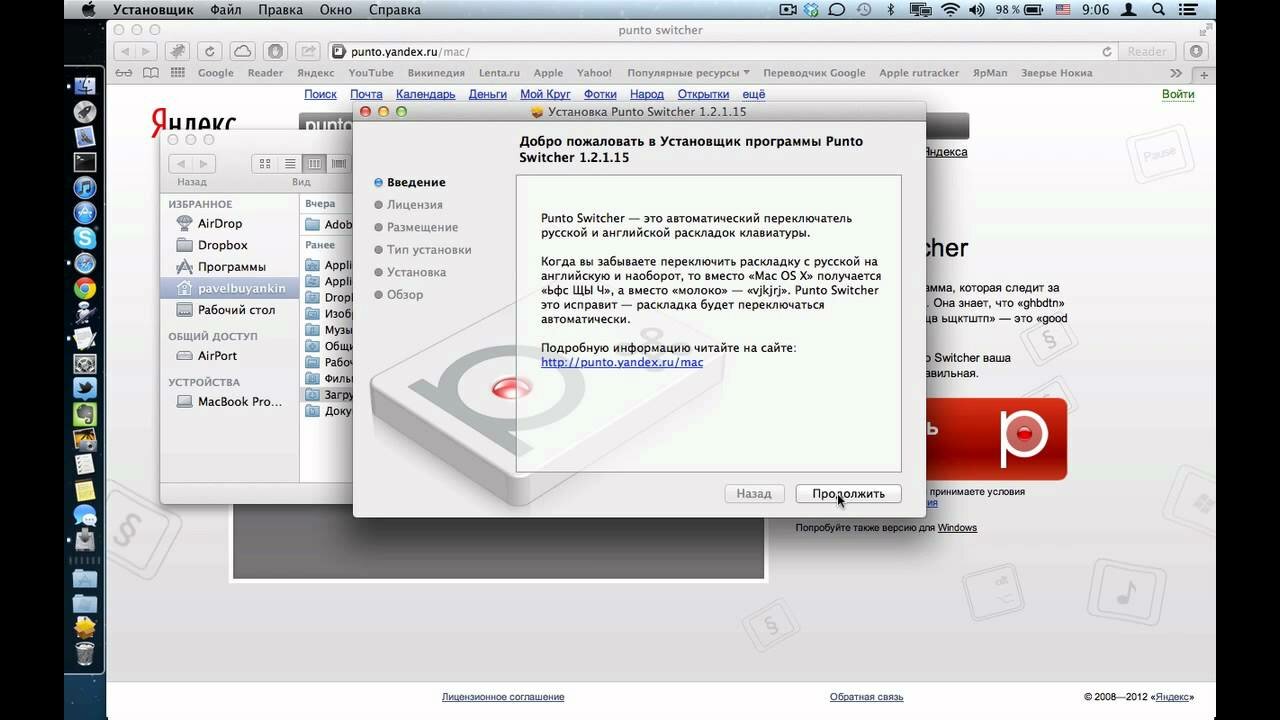Open the Trash in the Dock
This screenshot has height=720, width=1280.
(x=84, y=653)
